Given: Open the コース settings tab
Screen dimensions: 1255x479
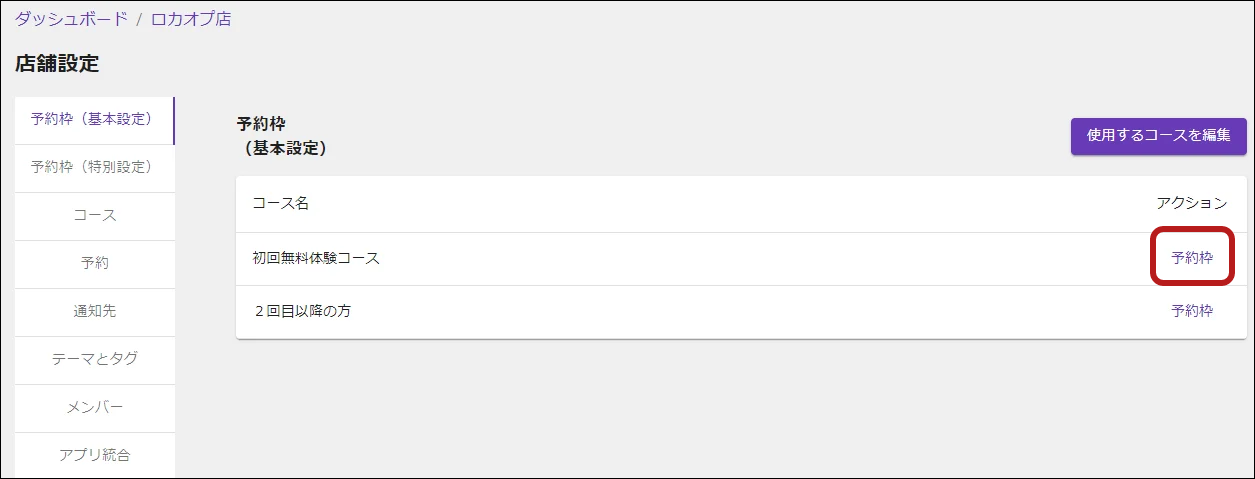Looking at the screenshot, I should 95,216.
